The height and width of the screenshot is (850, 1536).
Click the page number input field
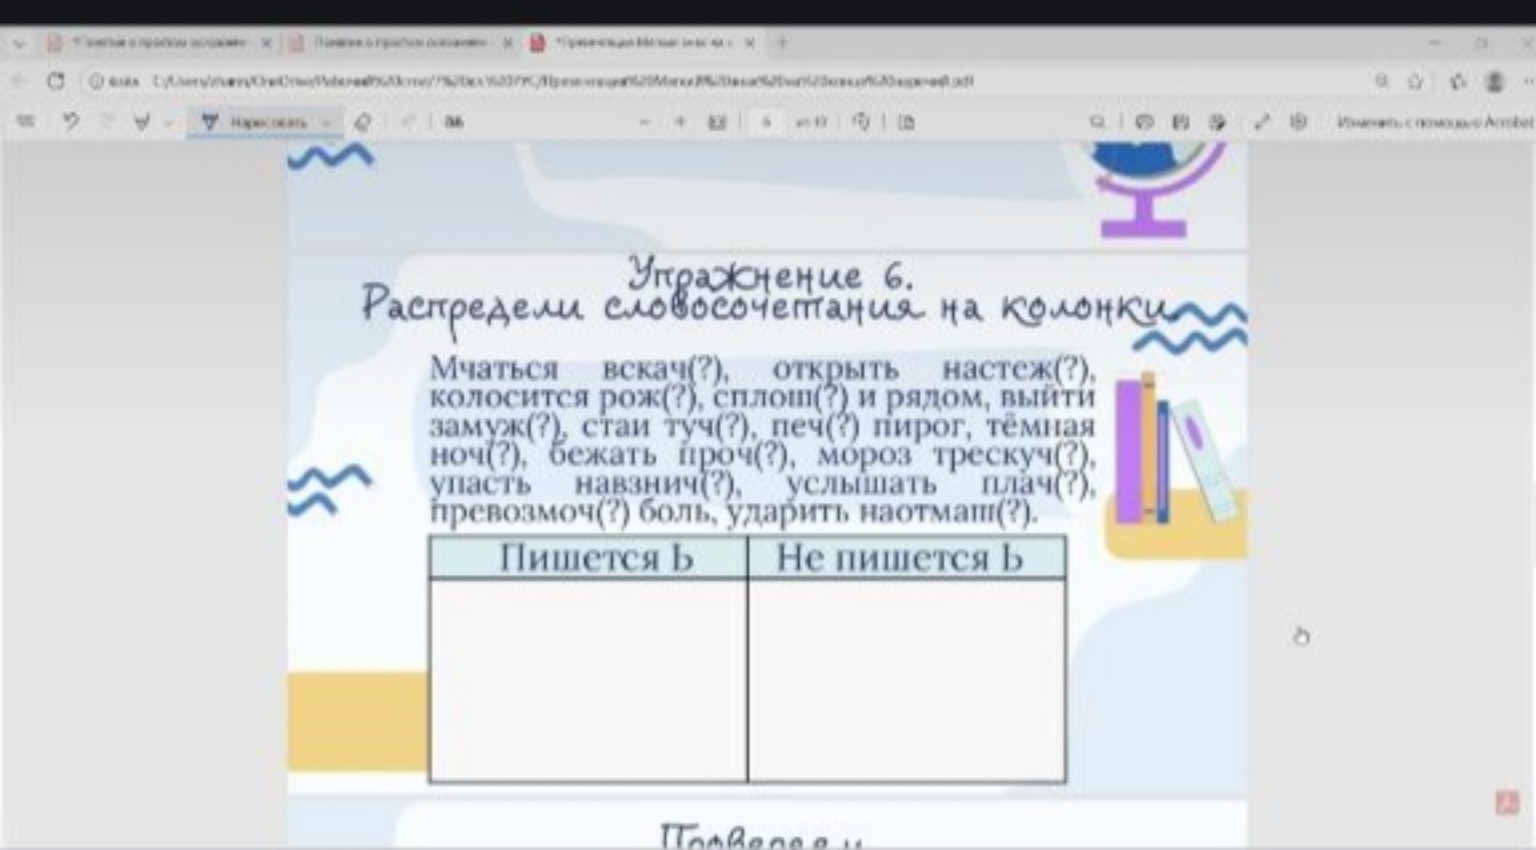(x=765, y=122)
